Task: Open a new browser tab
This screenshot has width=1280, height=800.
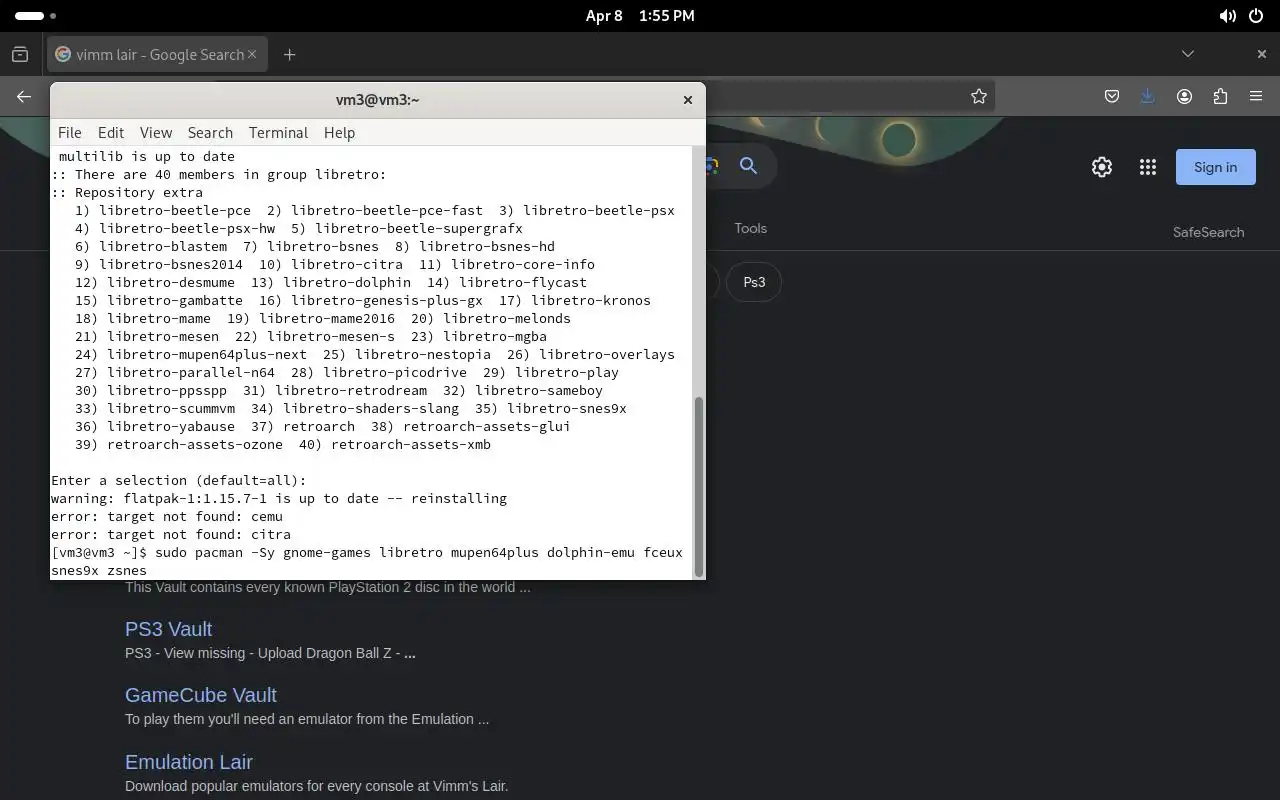Action: (289, 54)
